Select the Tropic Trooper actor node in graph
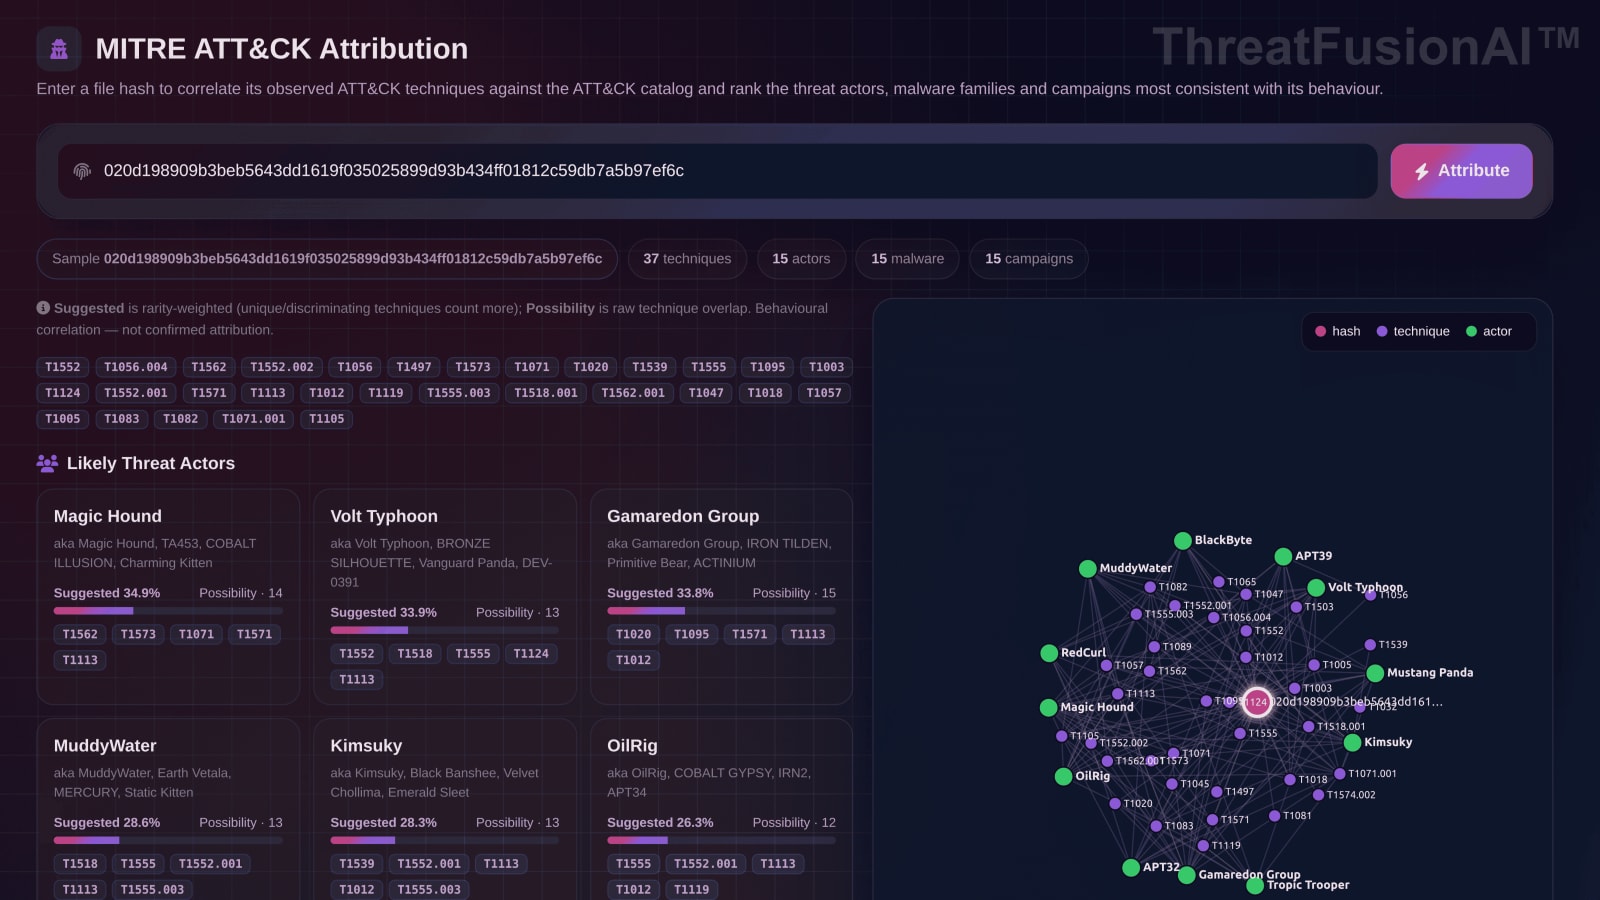Viewport: 1600px width, 900px height. click(1255, 885)
